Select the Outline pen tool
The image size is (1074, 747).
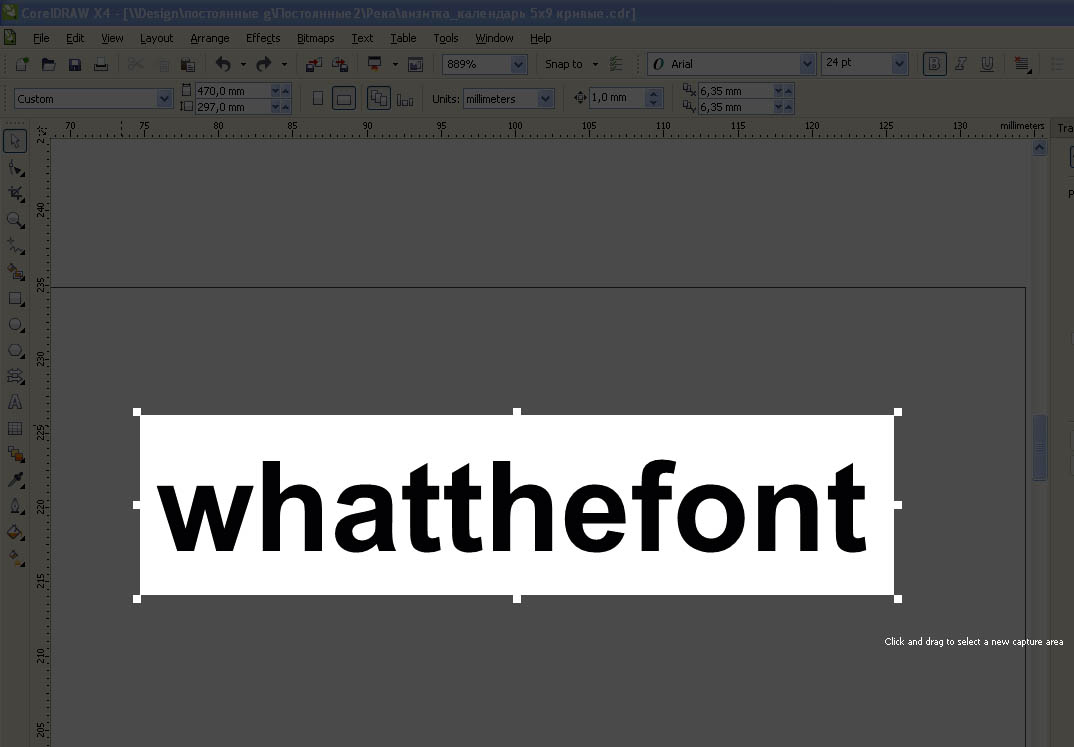coord(15,507)
